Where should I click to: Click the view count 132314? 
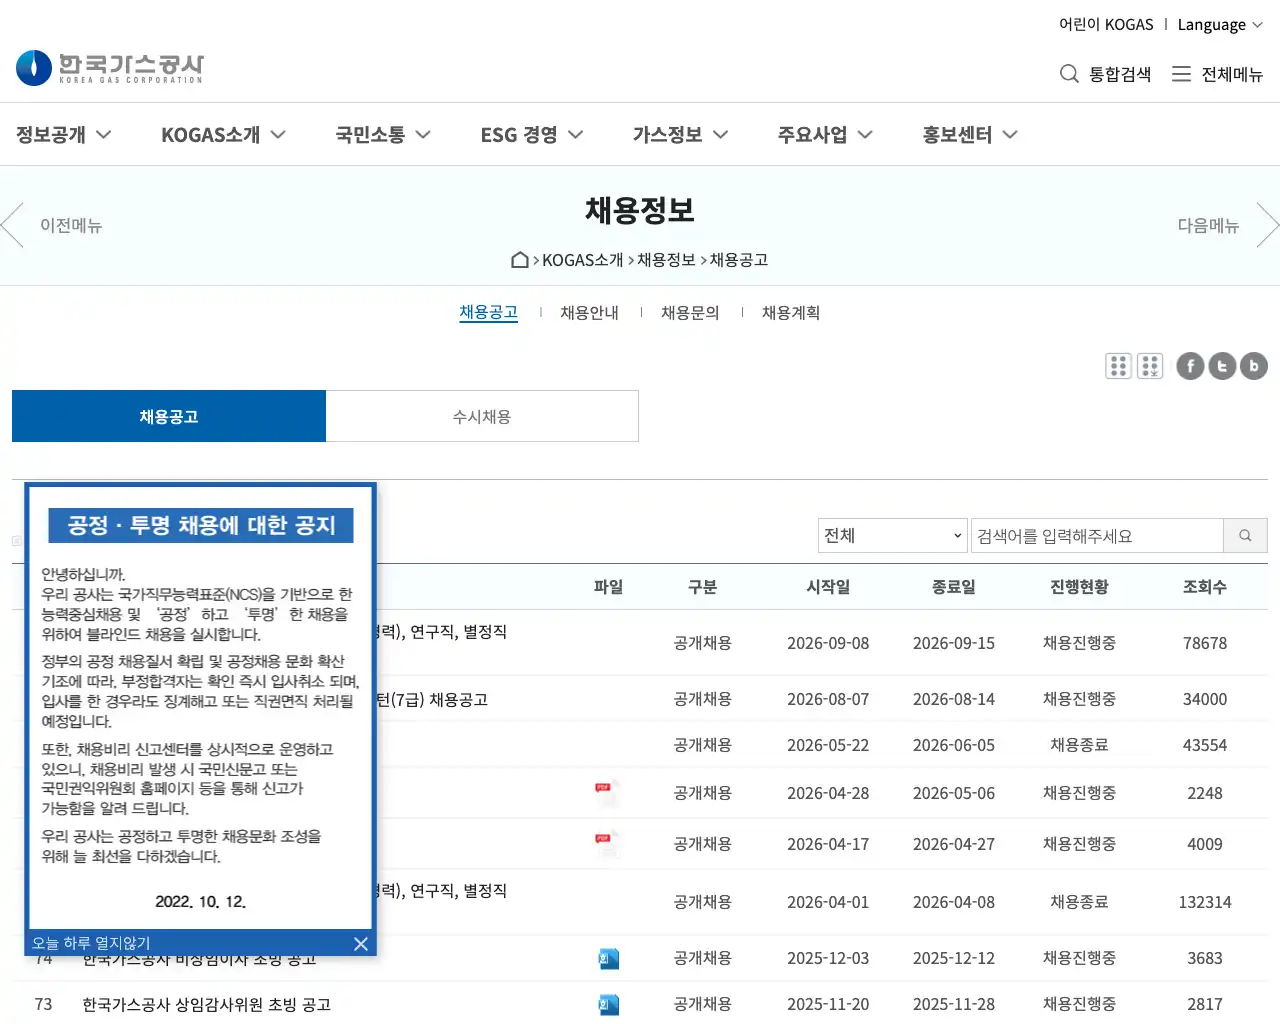tap(1205, 902)
